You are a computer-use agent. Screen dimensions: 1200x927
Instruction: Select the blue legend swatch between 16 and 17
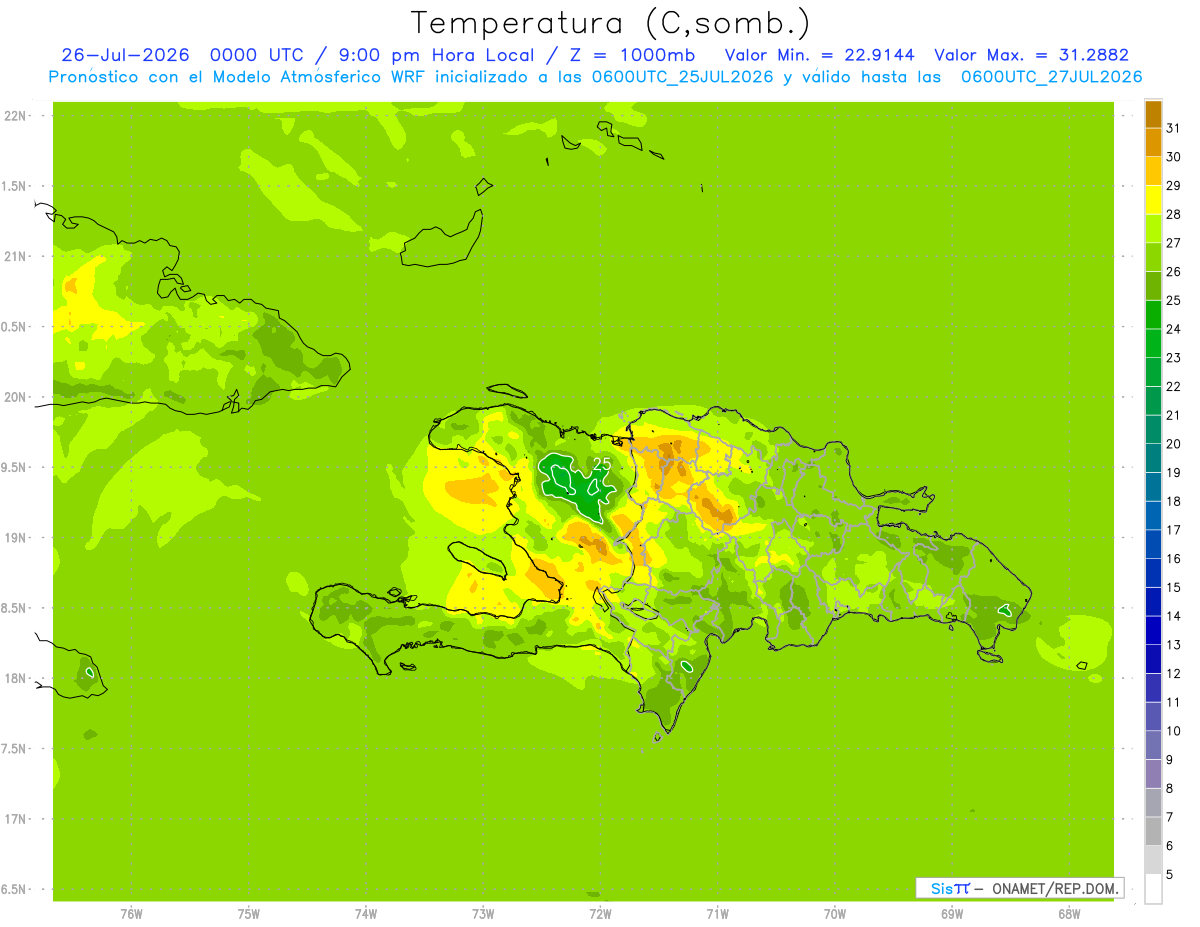tap(1153, 544)
